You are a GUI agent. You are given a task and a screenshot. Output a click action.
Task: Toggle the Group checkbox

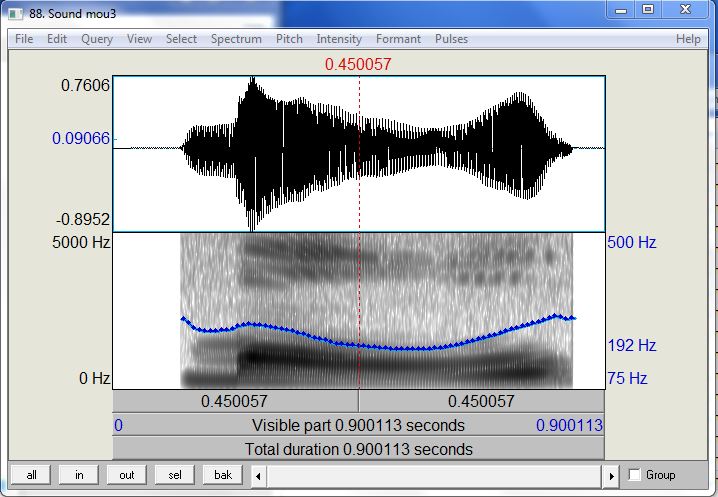(x=635, y=475)
